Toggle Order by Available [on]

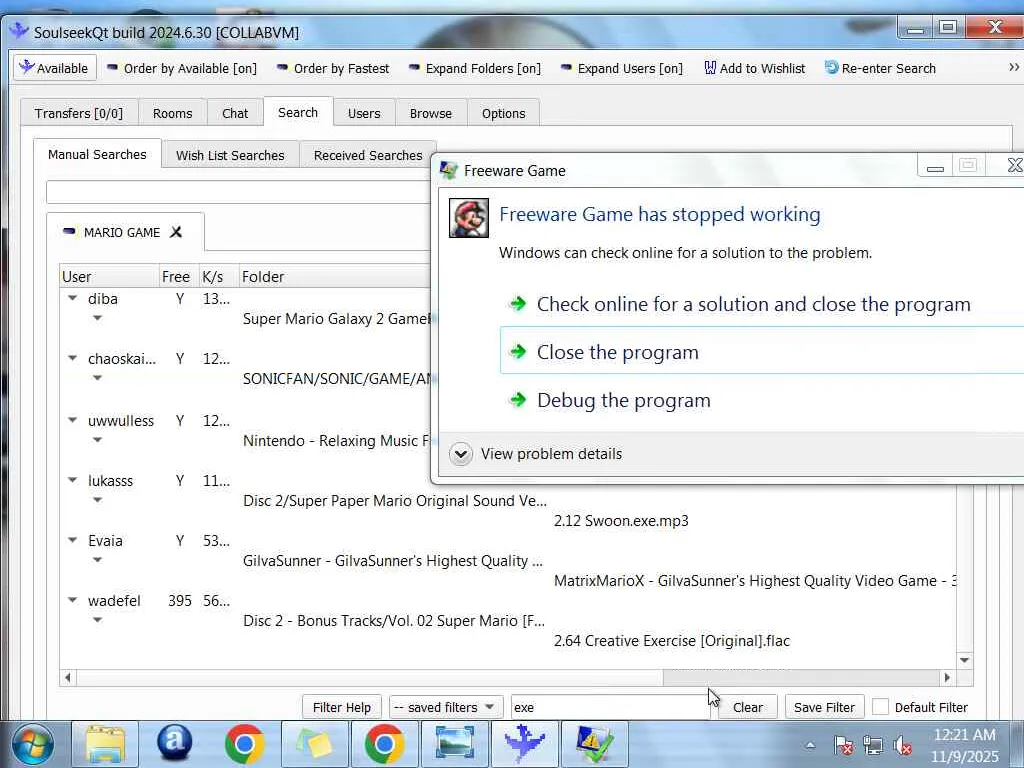click(182, 68)
